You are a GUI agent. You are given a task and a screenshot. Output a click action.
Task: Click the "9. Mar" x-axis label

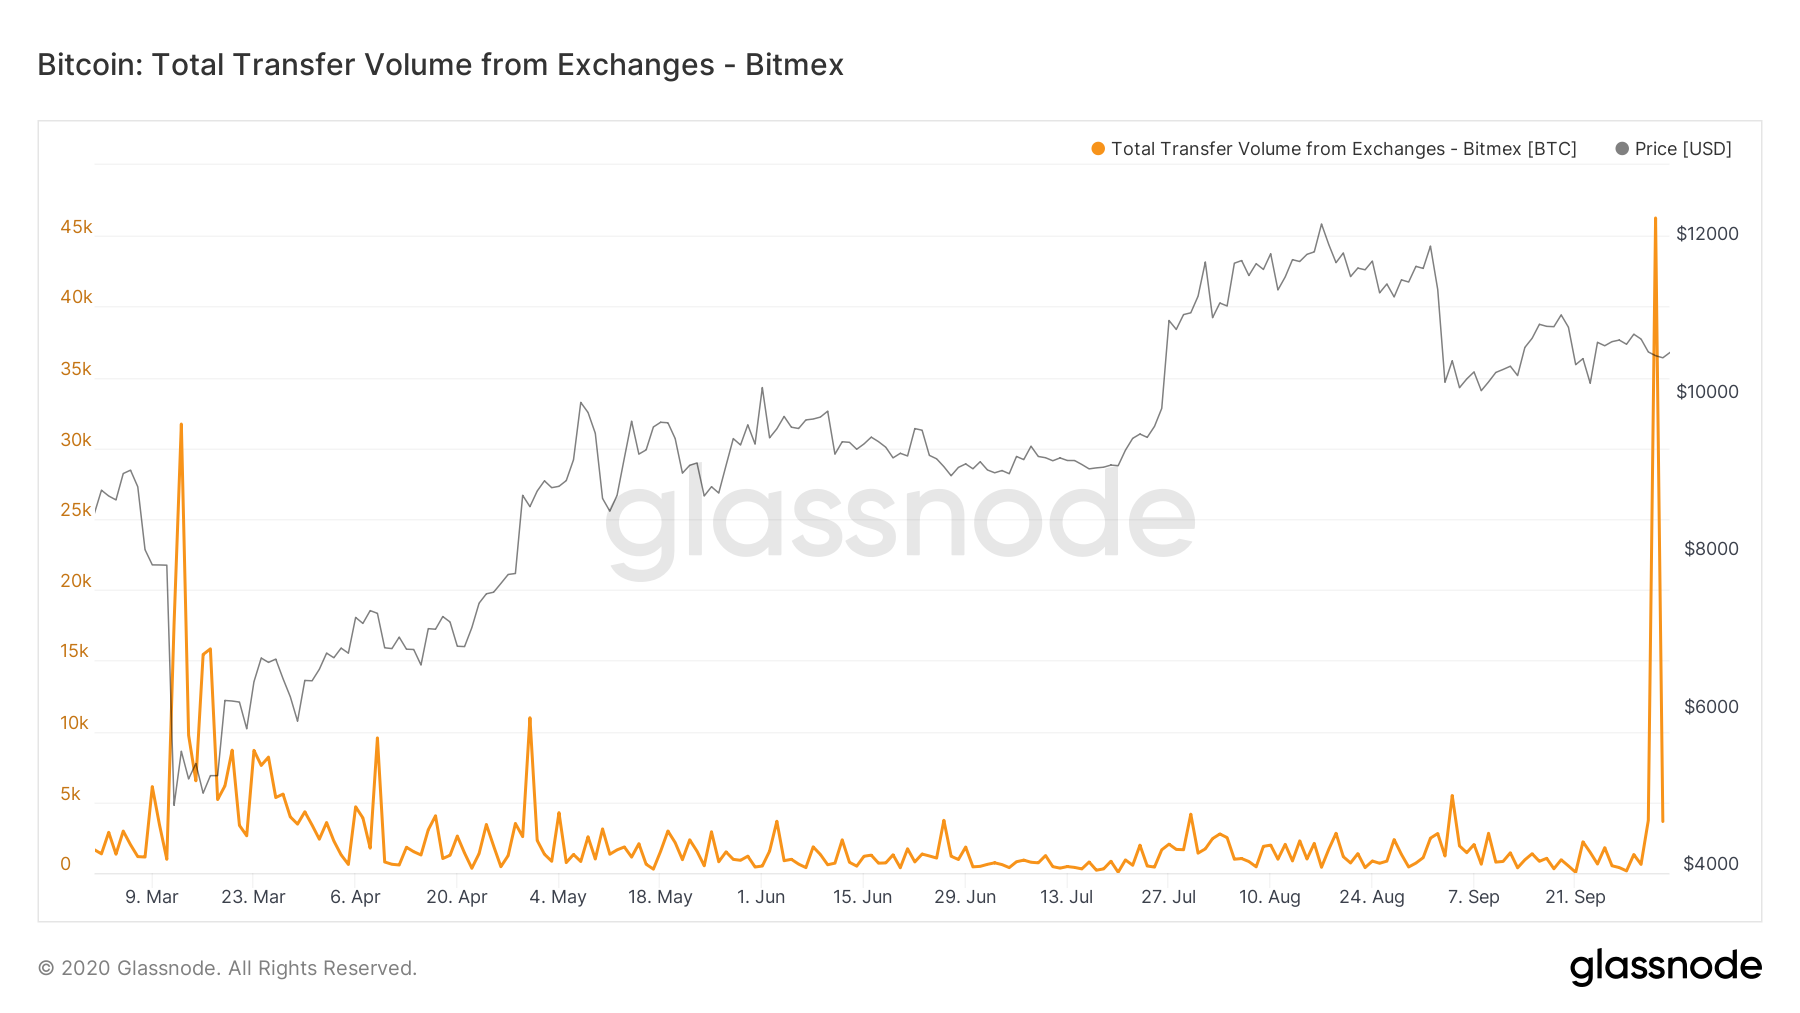tap(152, 897)
